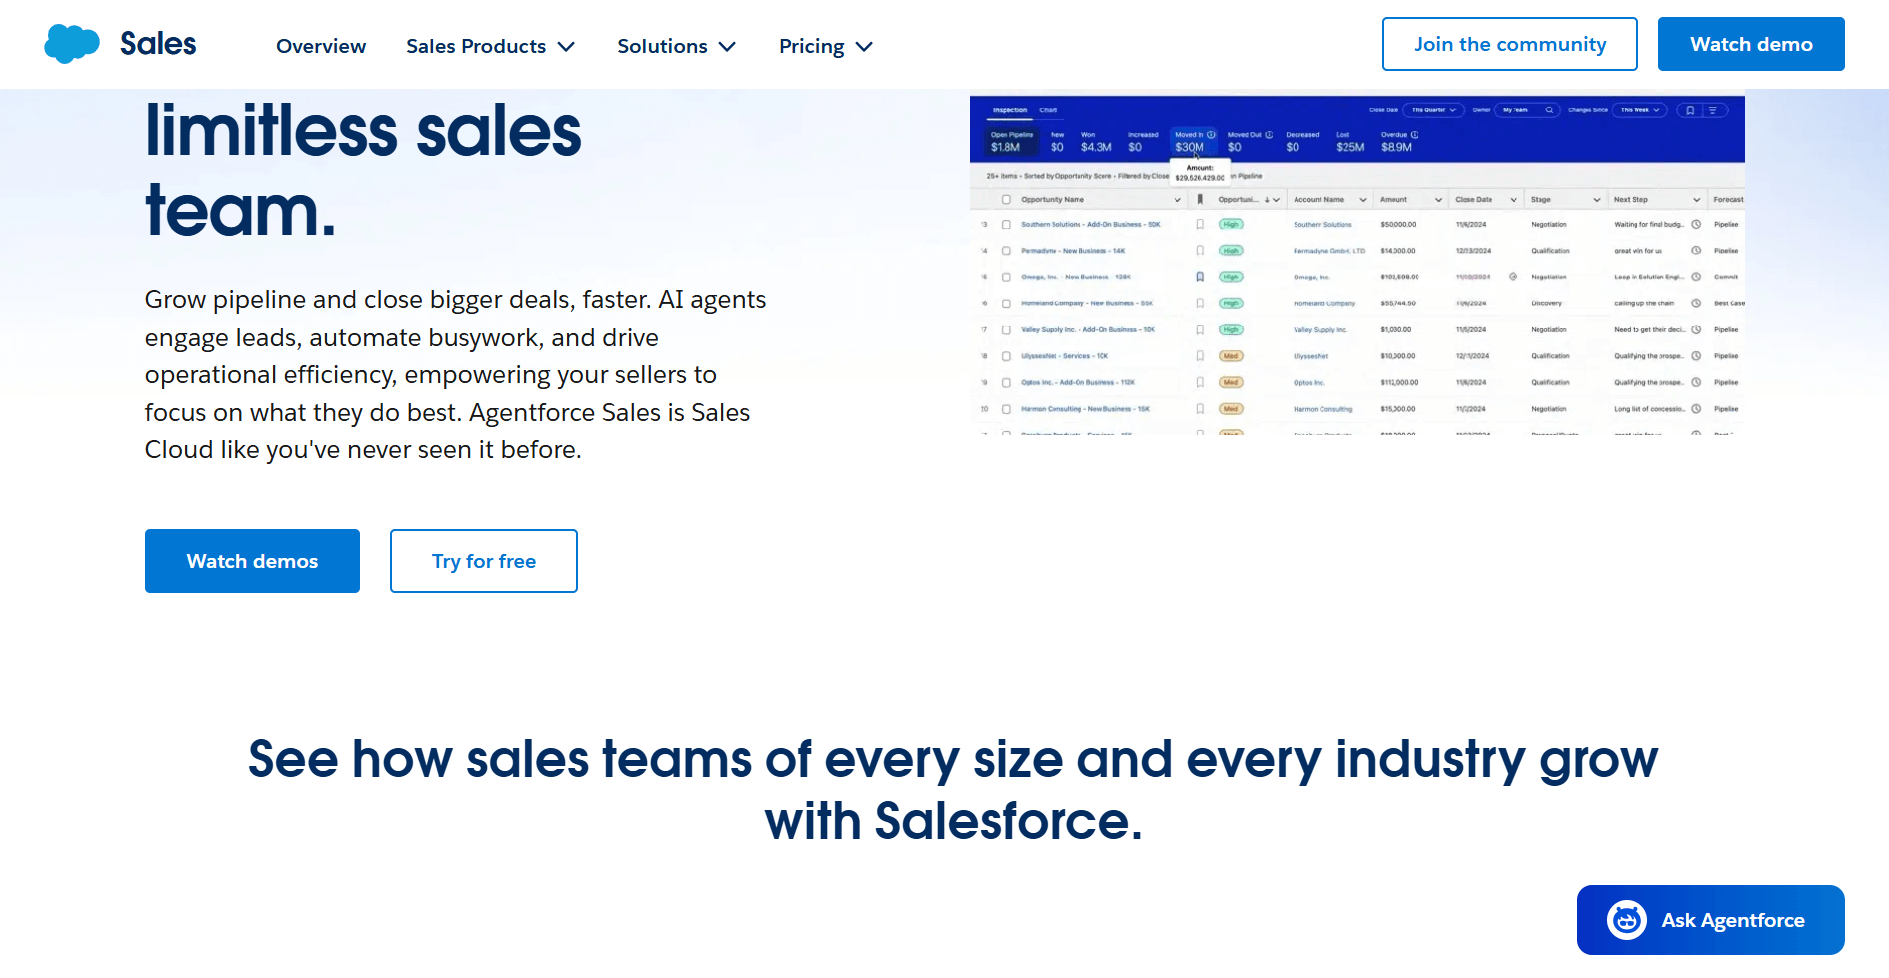Tick the select-all checkbox beside Opportunity Name header
This screenshot has width=1889, height=978.
pyautogui.click(x=1006, y=200)
